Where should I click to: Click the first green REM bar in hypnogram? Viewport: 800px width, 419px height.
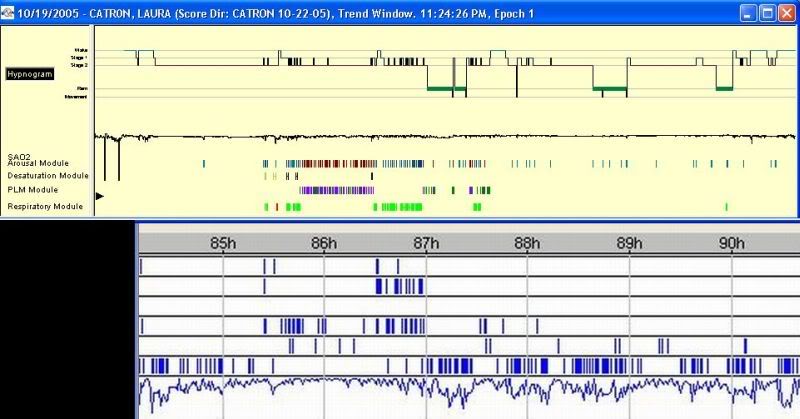click(446, 90)
